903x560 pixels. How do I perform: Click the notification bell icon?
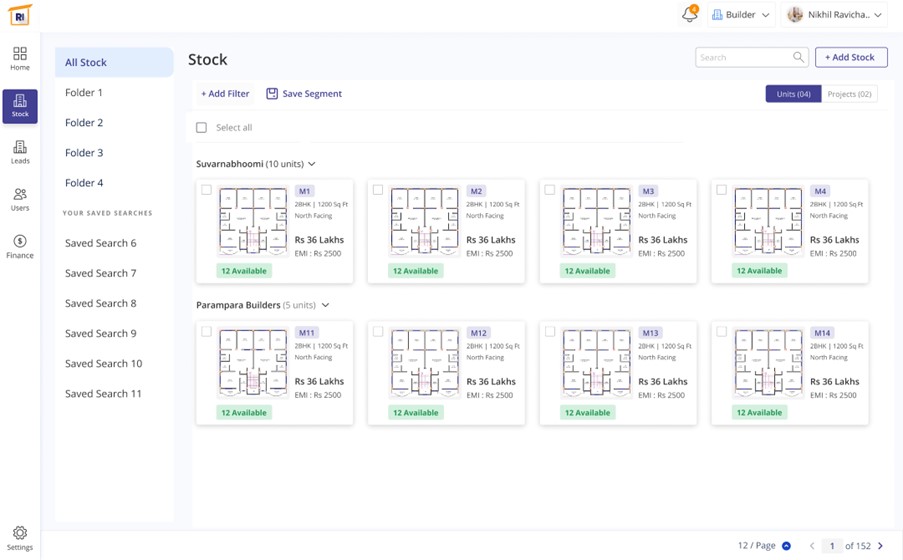coord(689,15)
